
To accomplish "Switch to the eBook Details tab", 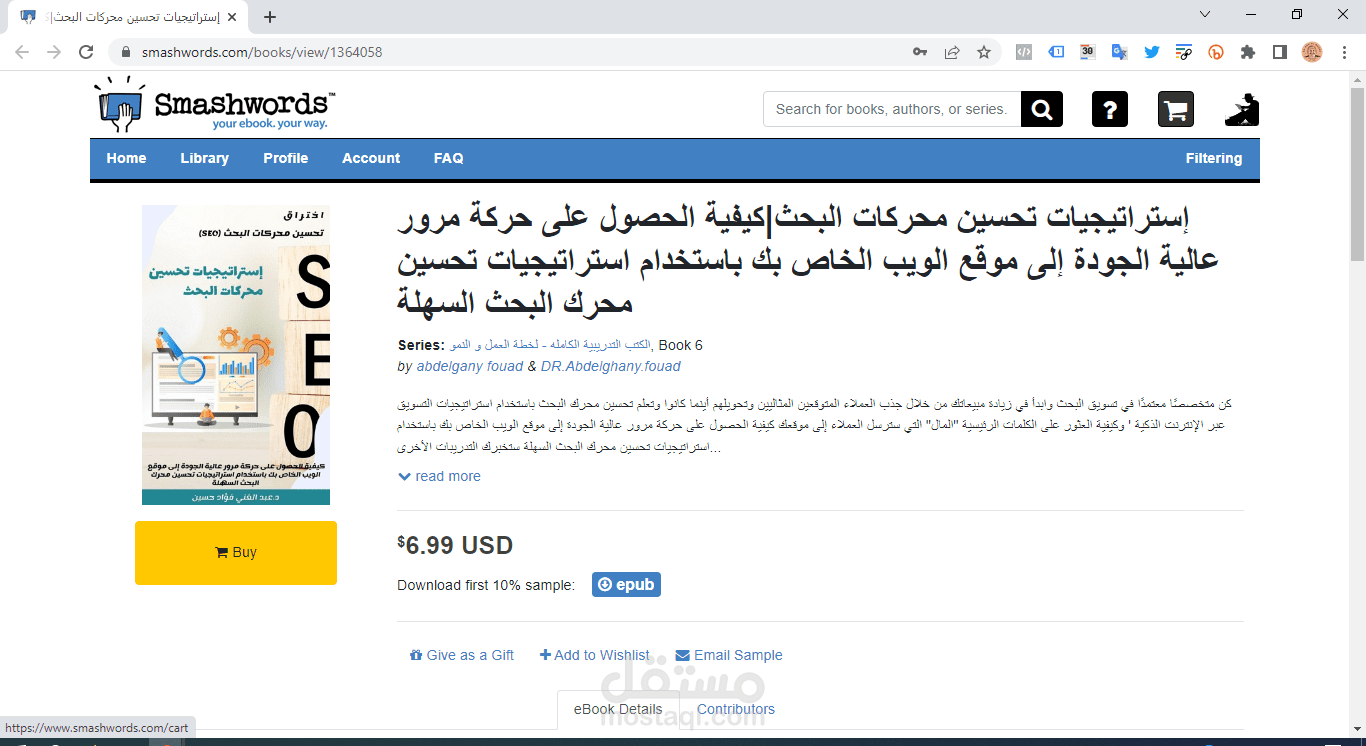I will (x=618, y=709).
